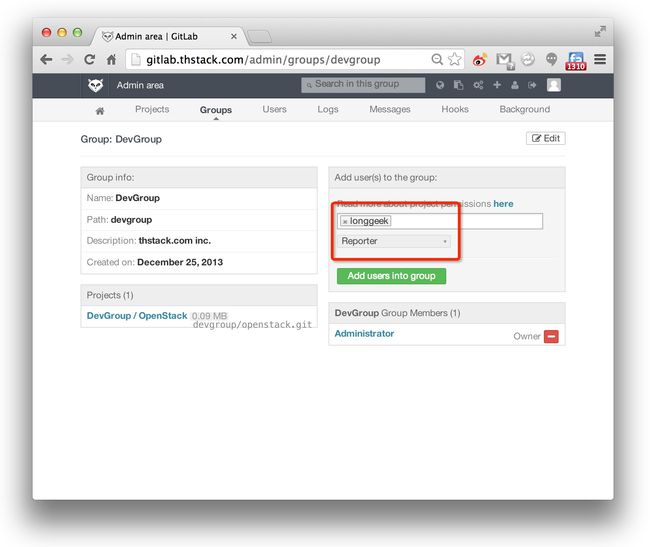Click the Path value 'devgroup'
The height and width of the screenshot is (547, 650).
(x=131, y=220)
